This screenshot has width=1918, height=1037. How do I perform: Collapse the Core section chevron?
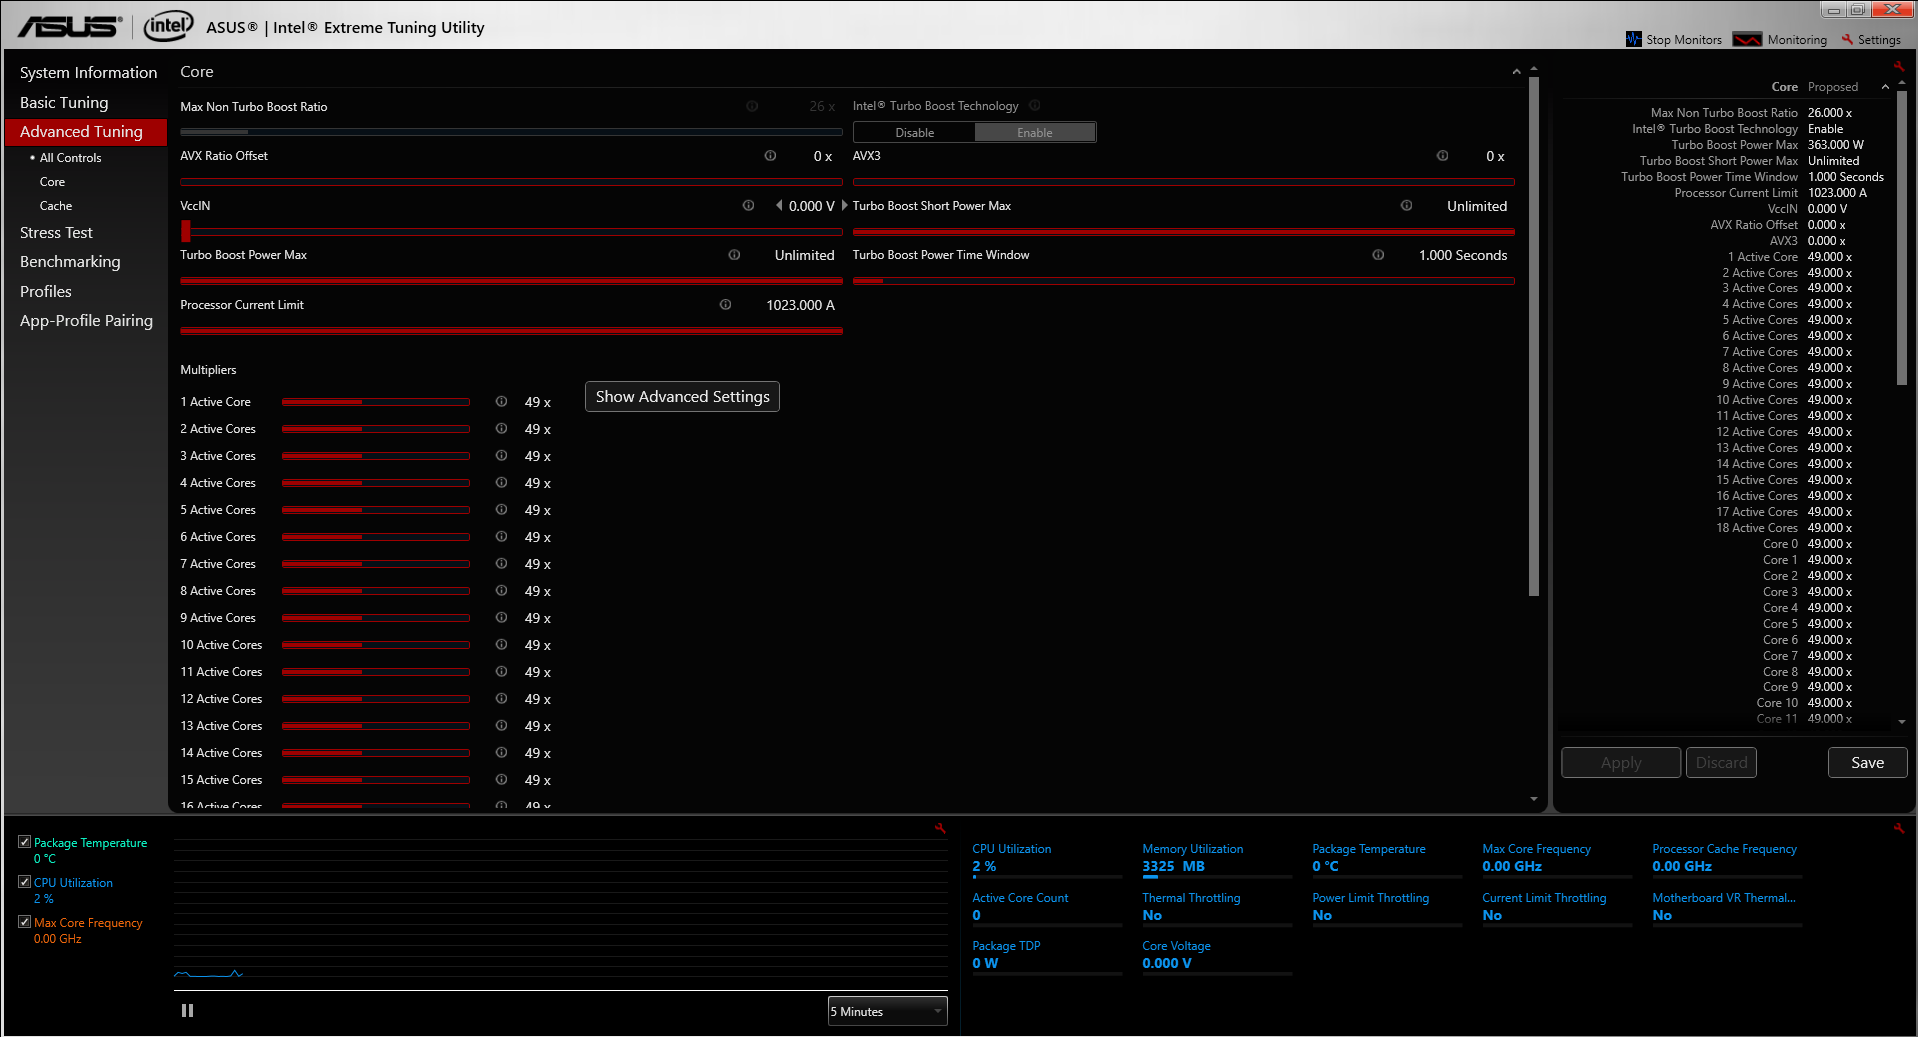click(x=1516, y=72)
